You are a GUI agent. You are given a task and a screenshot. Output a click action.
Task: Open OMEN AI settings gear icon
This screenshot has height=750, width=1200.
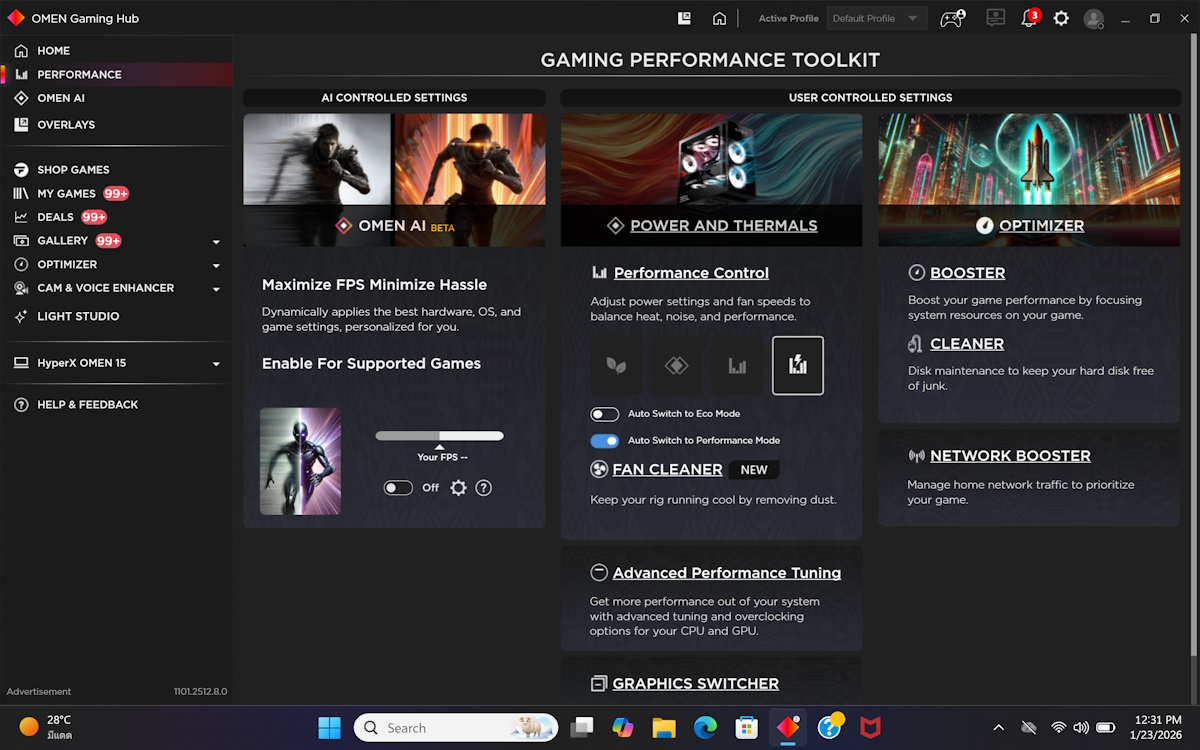(458, 488)
